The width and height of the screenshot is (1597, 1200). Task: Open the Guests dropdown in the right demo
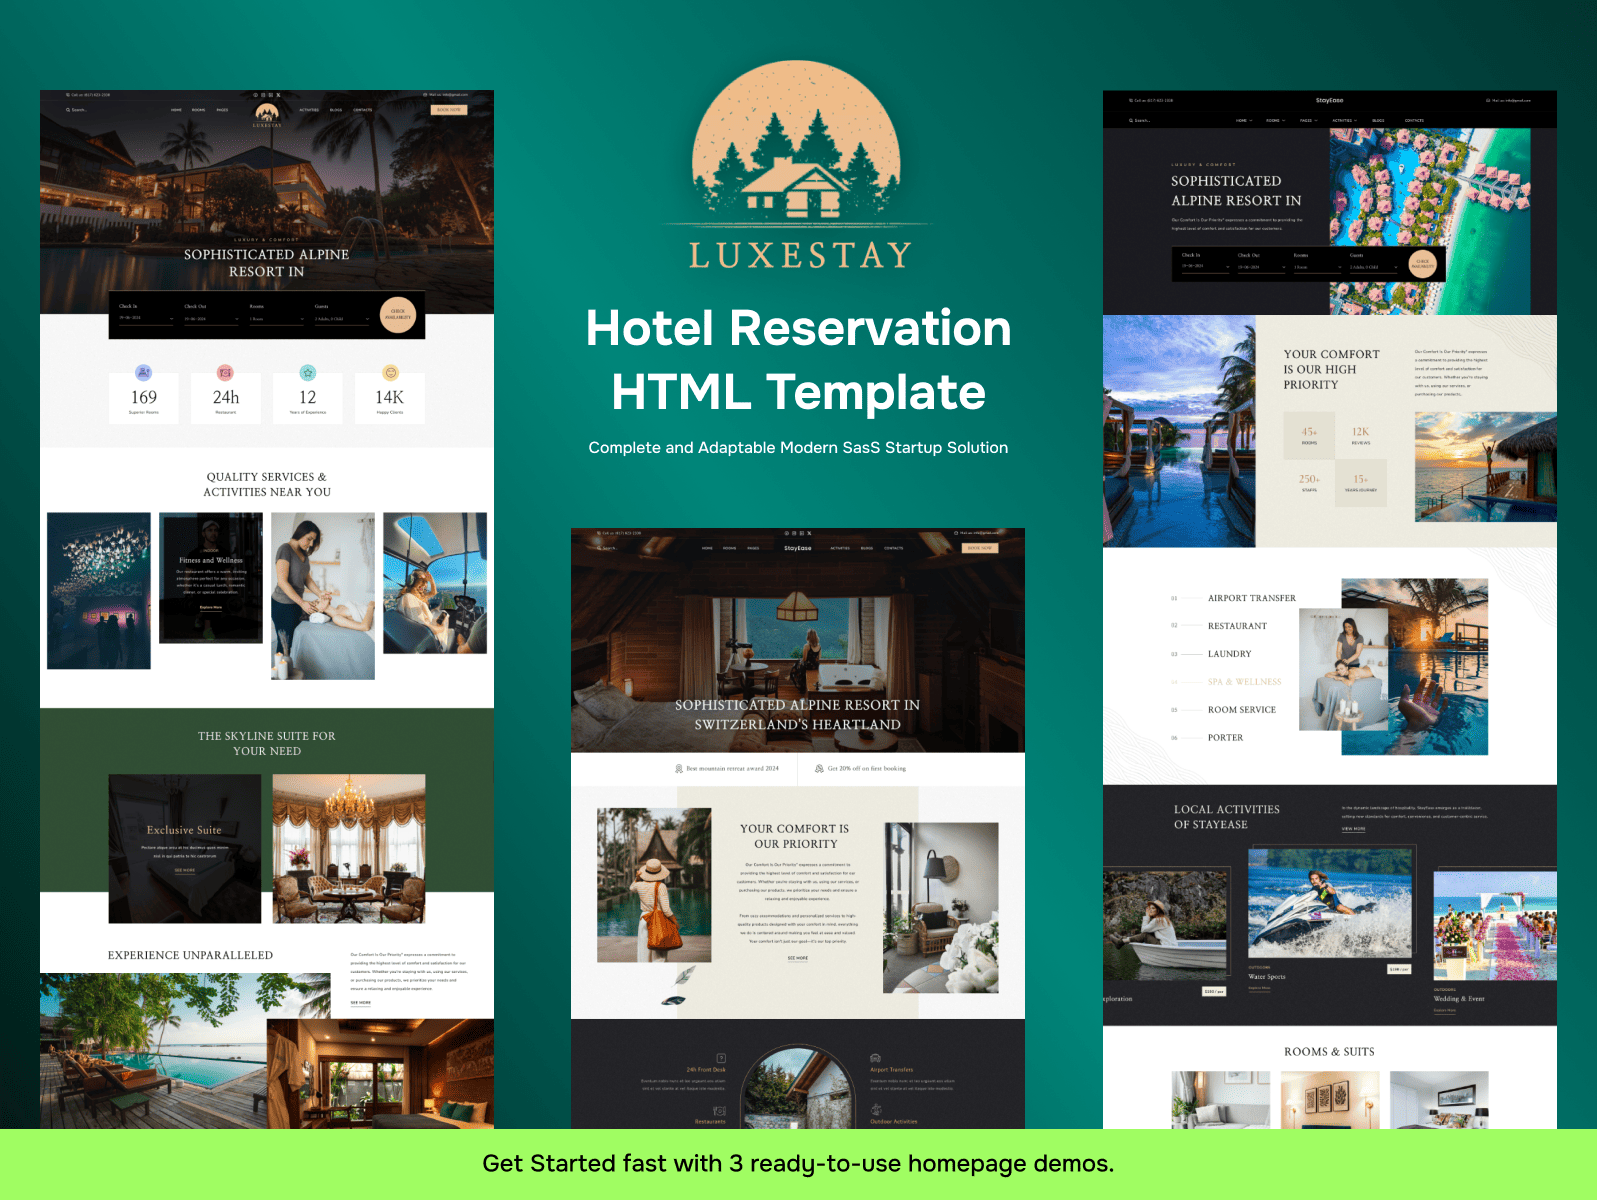pyautogui.click(x=1373, y=267)
